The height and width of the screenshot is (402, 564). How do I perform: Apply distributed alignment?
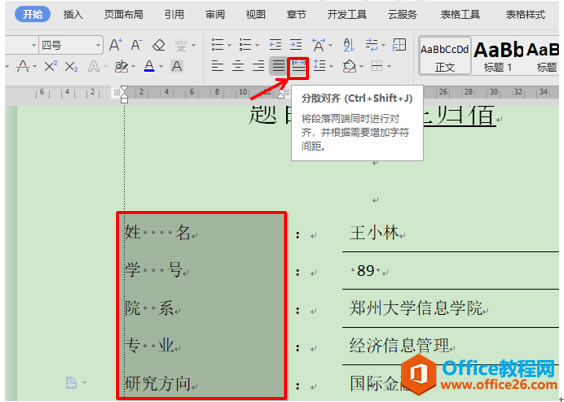pos(299,67)
